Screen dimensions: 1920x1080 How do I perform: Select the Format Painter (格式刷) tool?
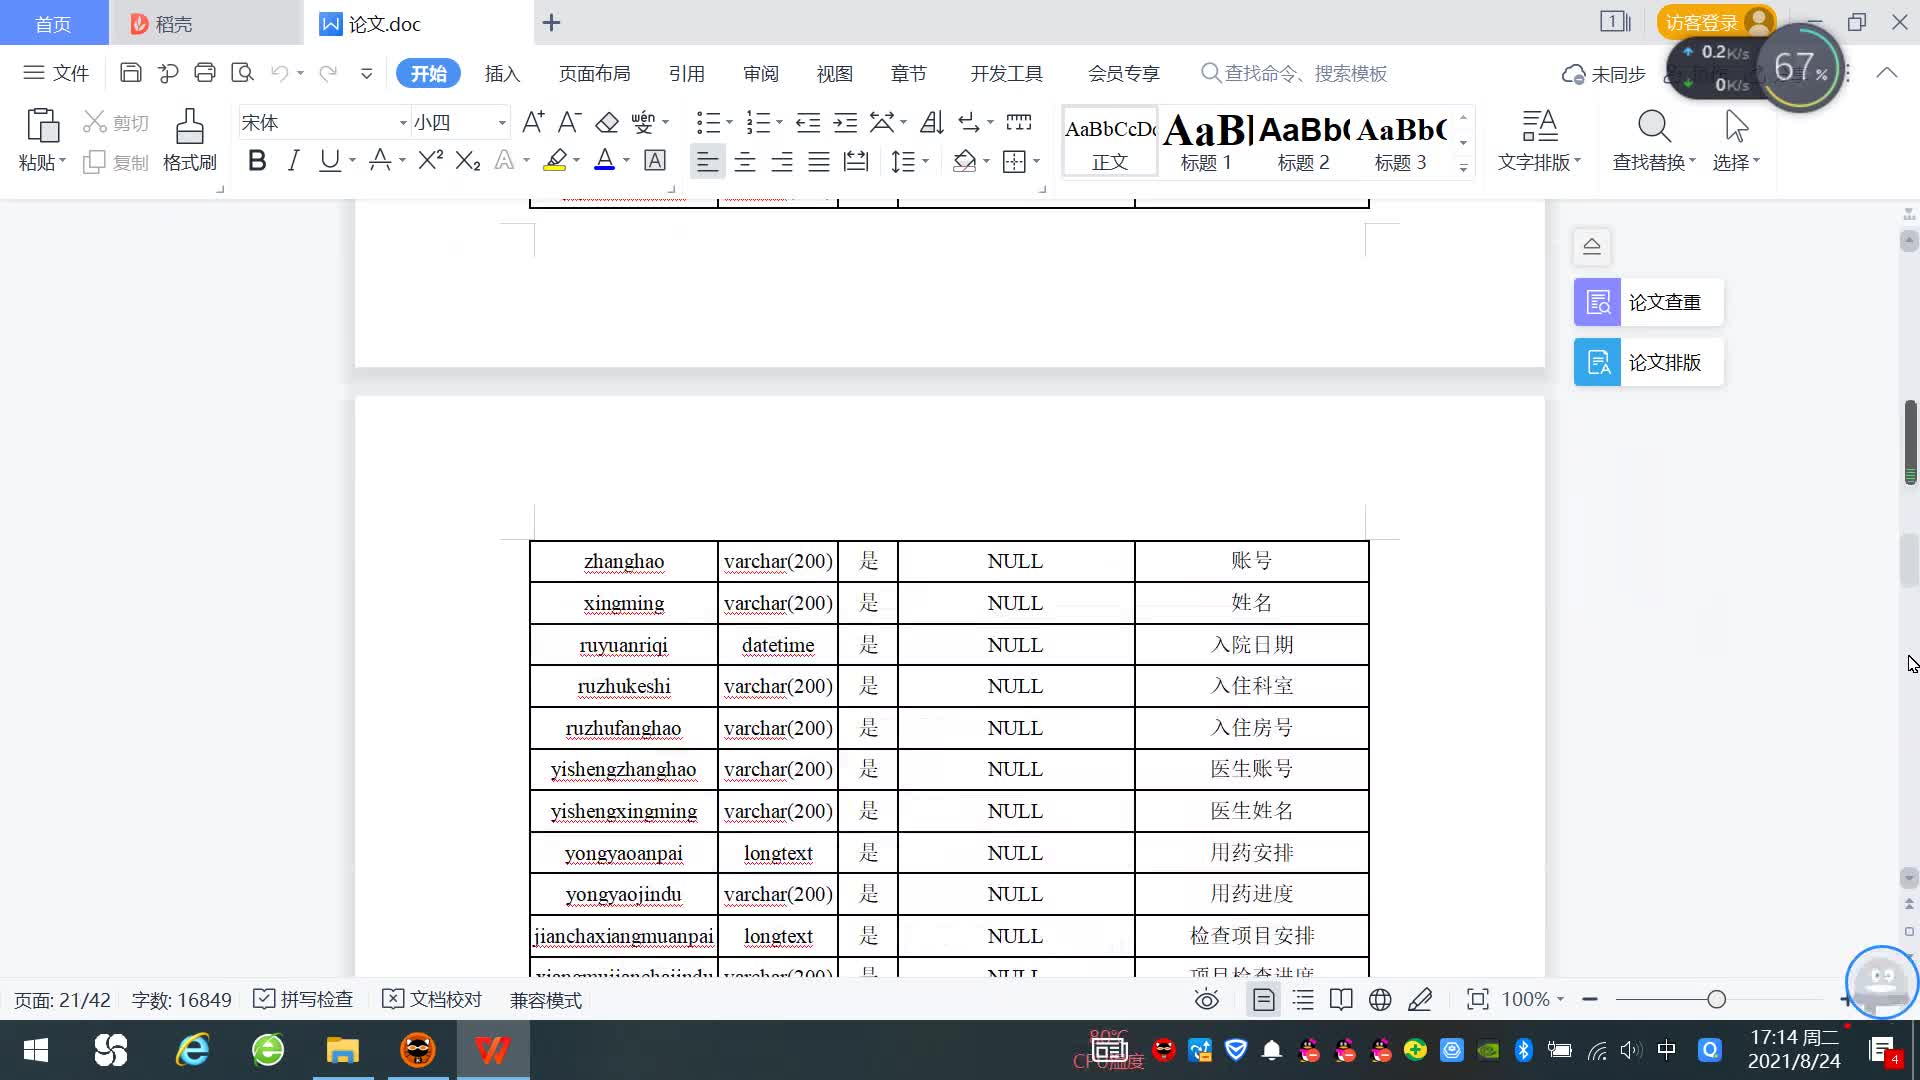point(190,140)
